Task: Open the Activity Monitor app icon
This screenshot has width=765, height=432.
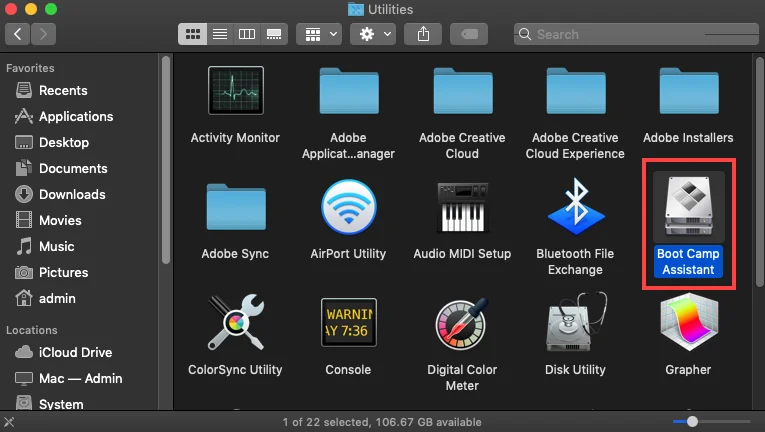Action: pyautogui.click(x=235, y=90)
